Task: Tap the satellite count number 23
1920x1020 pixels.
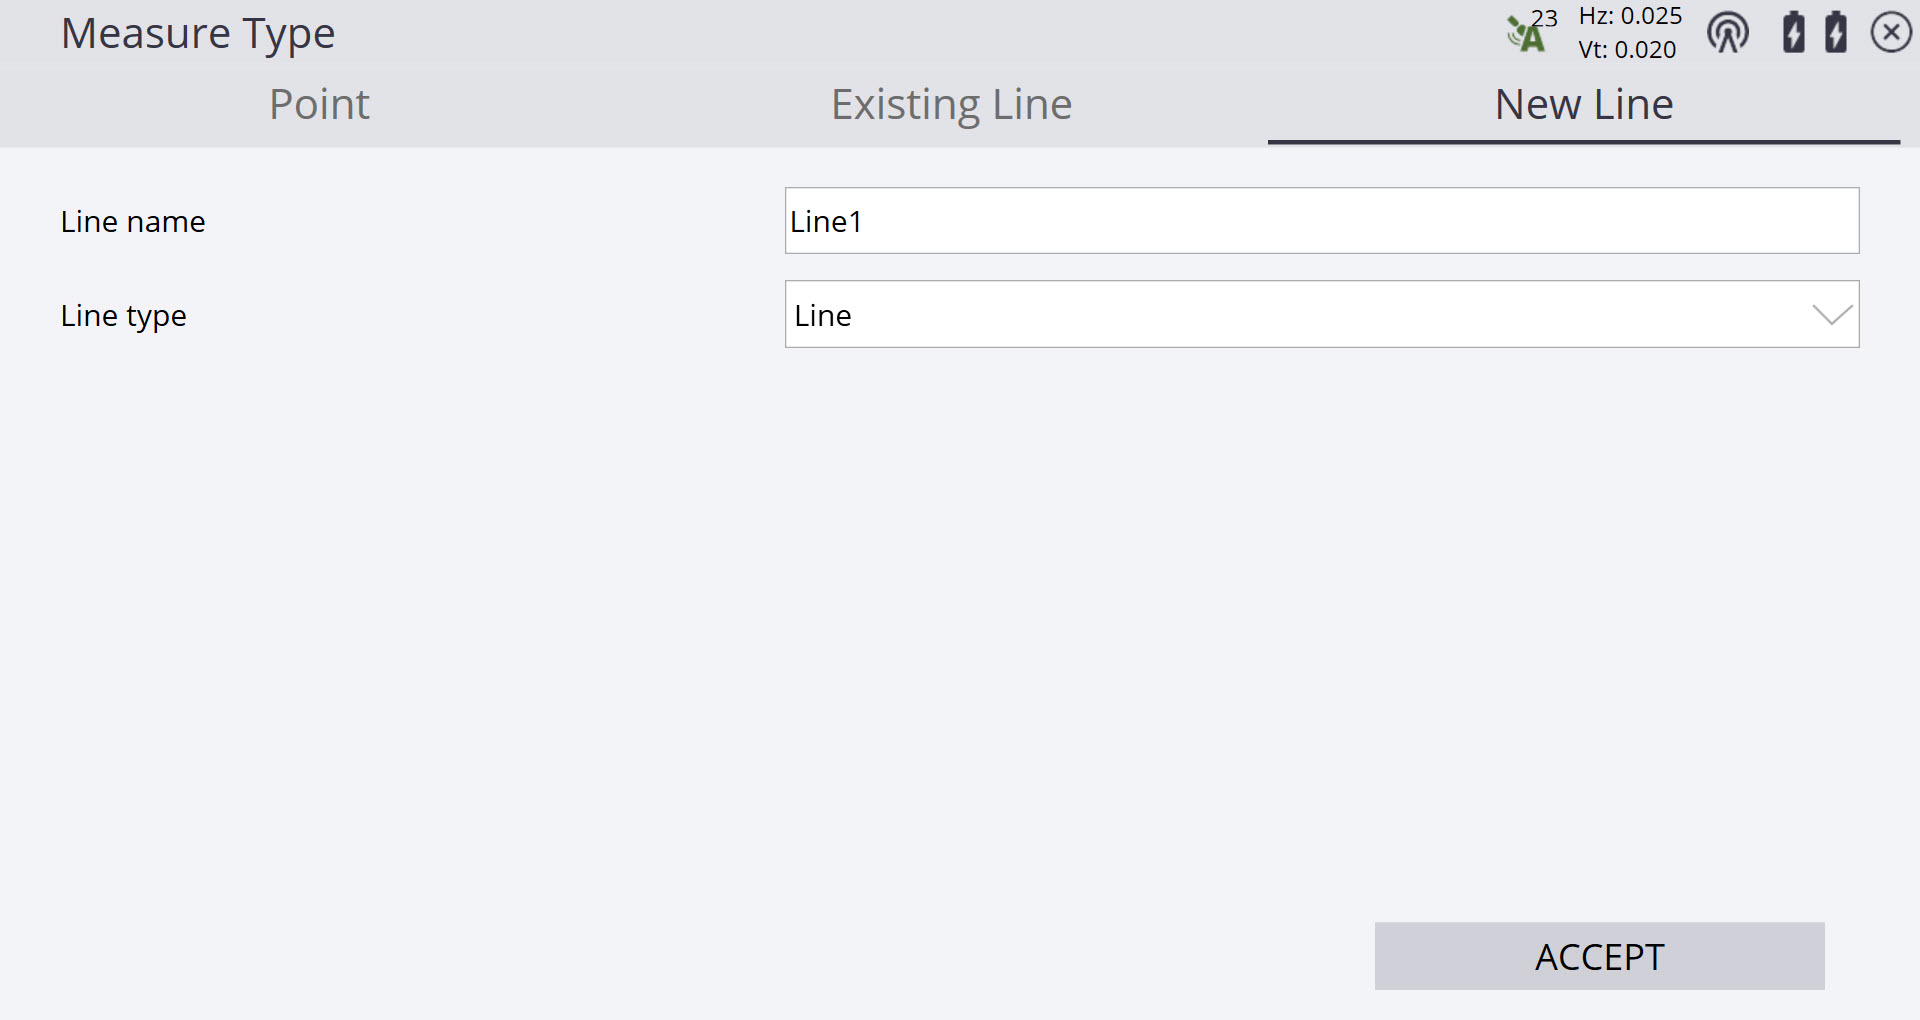Action: tap(1545, 18)
